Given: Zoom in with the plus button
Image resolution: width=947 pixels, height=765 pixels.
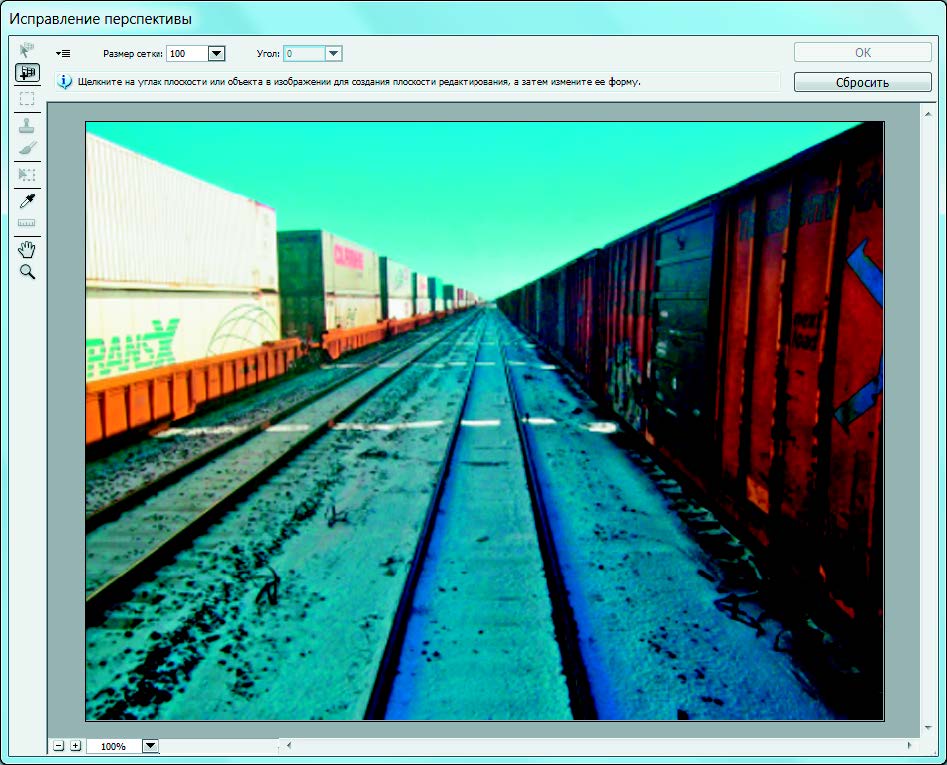Looking at the screenshot, I should tap(75, 746).
